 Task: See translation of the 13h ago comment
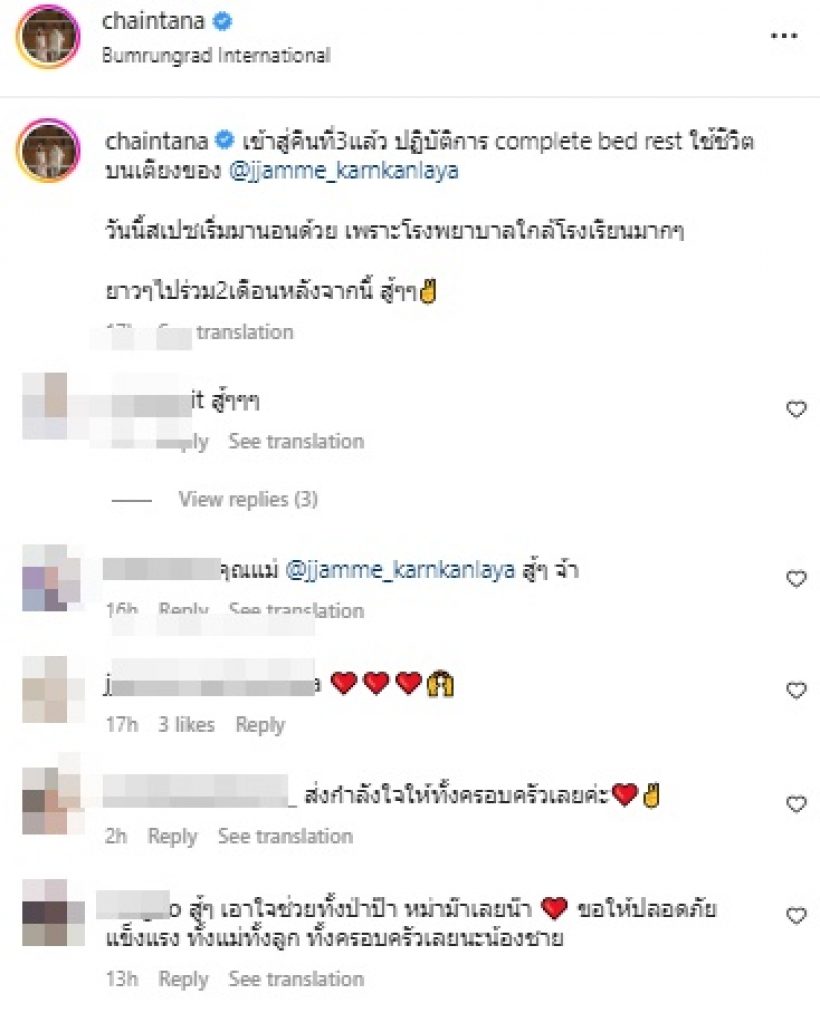296,979
